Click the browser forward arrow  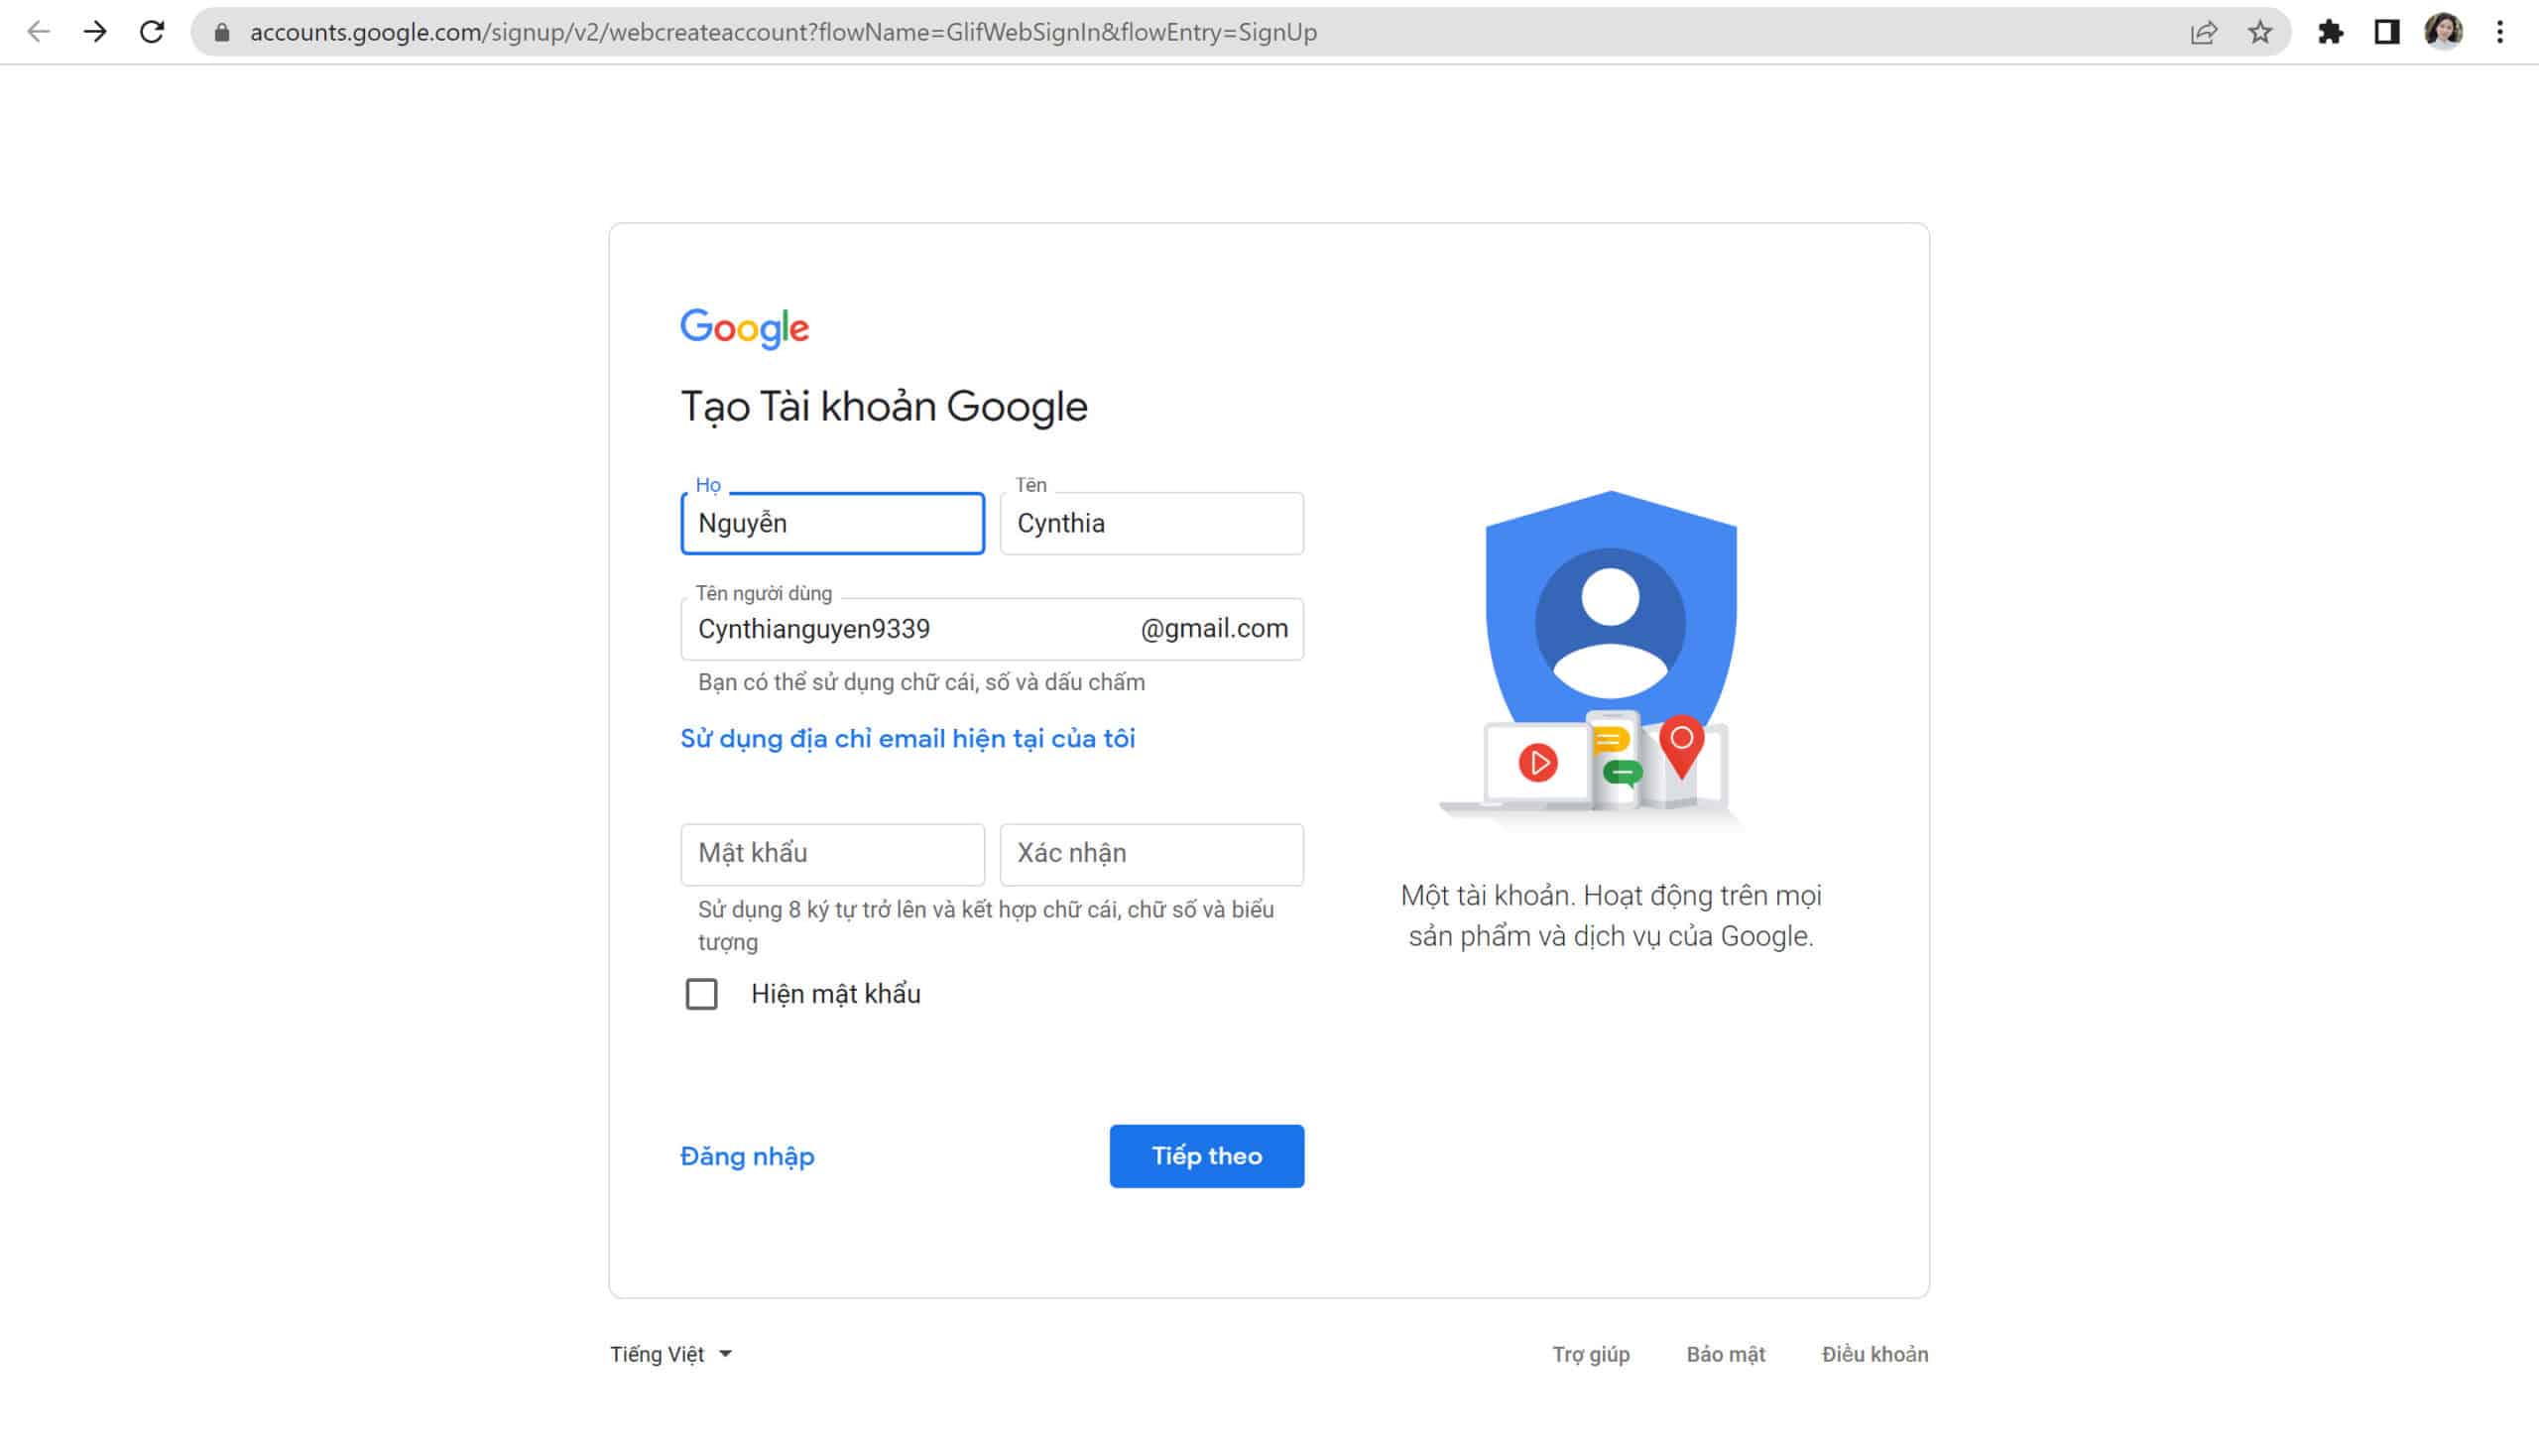pos(95,32)
